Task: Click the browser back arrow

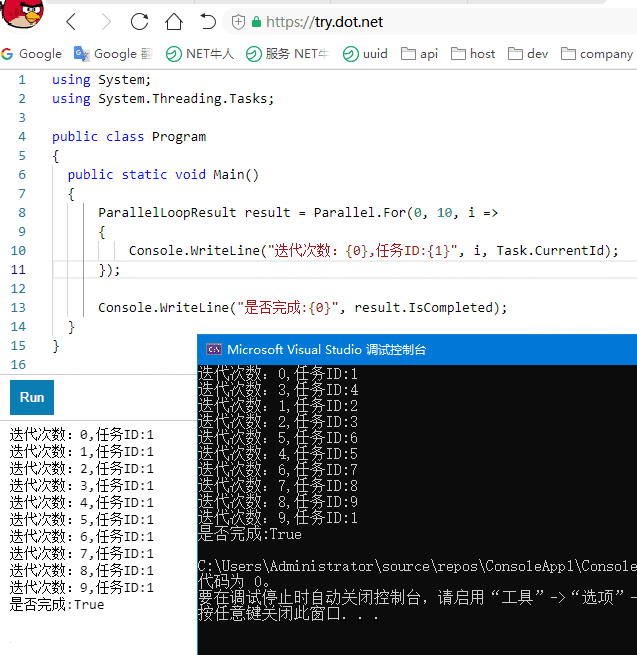Action: point(70,22)
